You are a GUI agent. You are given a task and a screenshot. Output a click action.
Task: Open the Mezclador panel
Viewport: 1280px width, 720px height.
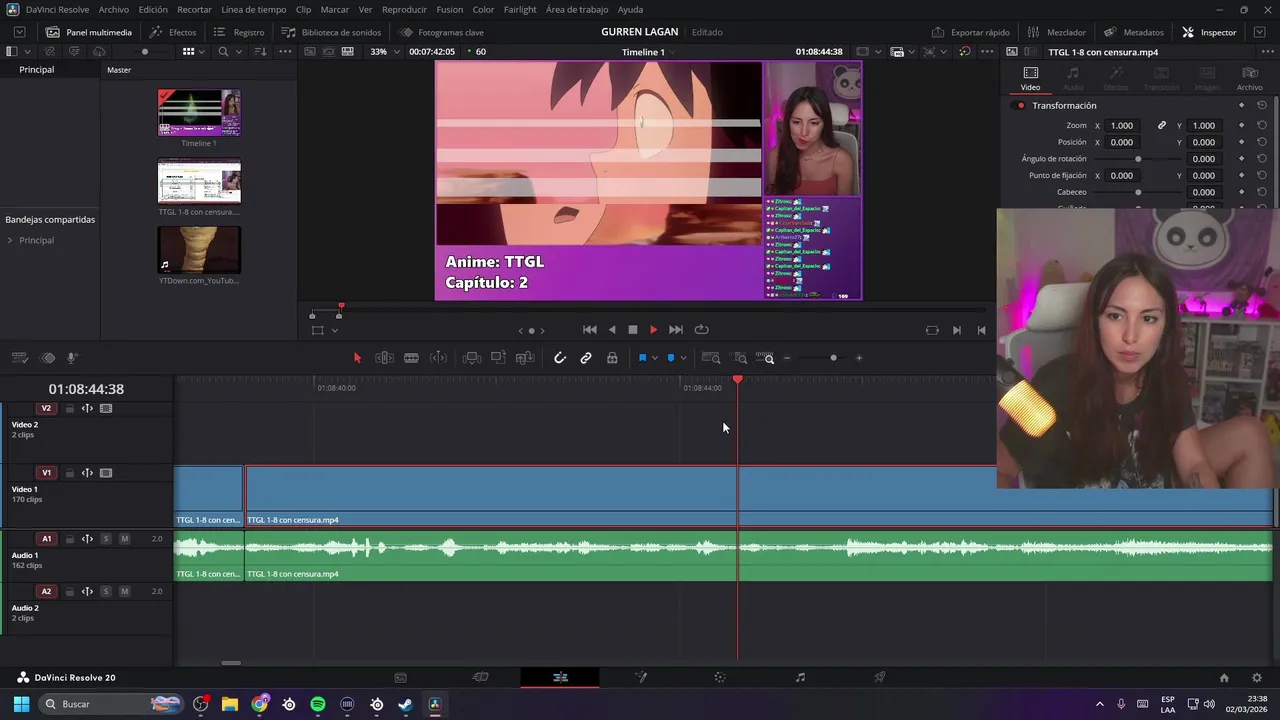(1057, 32)
